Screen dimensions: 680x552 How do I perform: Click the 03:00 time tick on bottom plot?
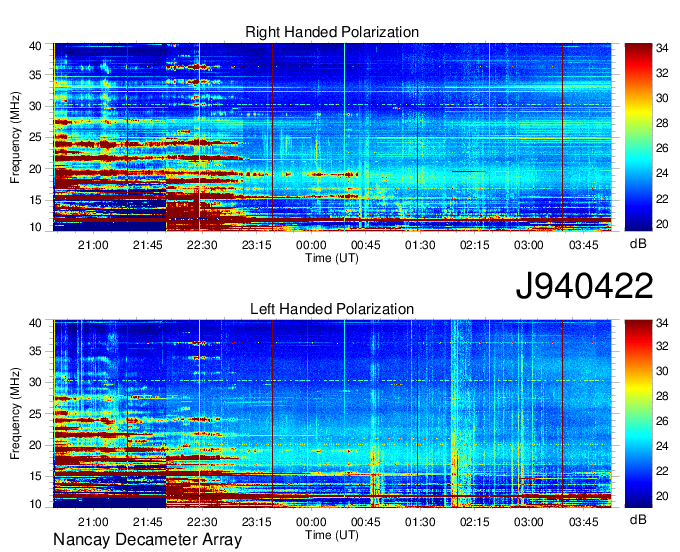(529, 522)
